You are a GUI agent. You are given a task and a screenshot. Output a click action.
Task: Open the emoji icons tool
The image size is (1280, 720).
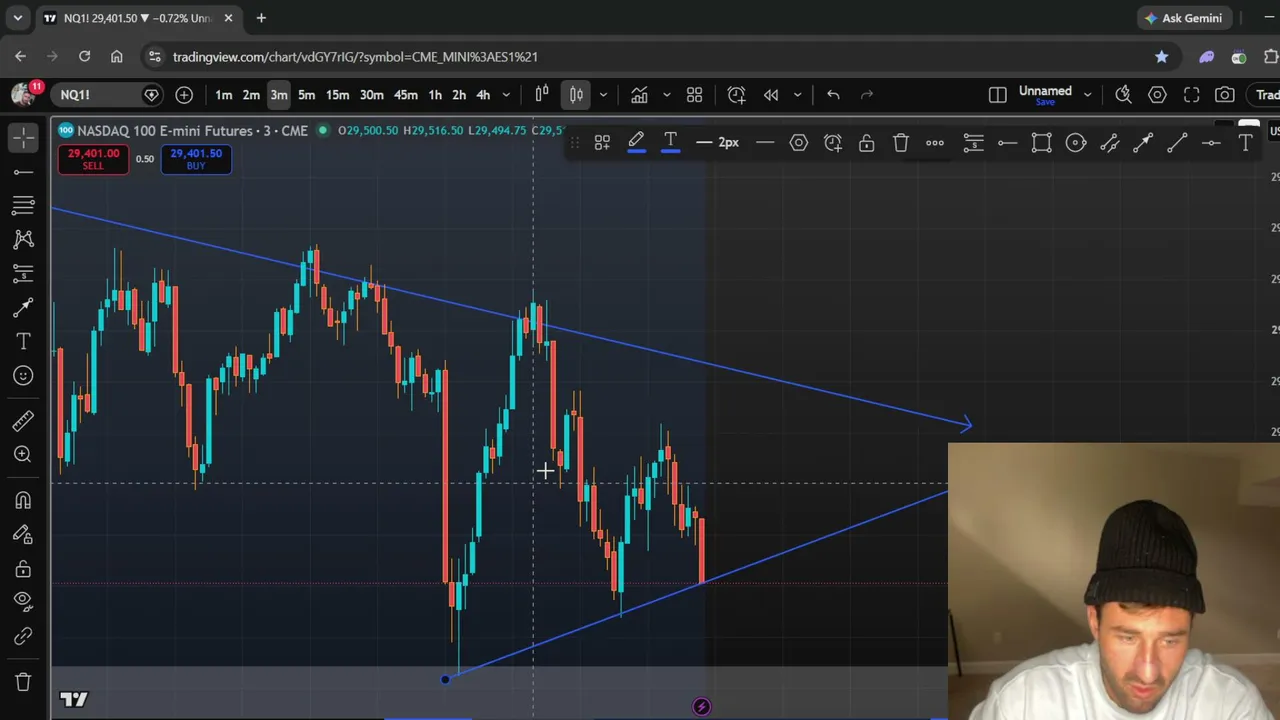point(23,375)
